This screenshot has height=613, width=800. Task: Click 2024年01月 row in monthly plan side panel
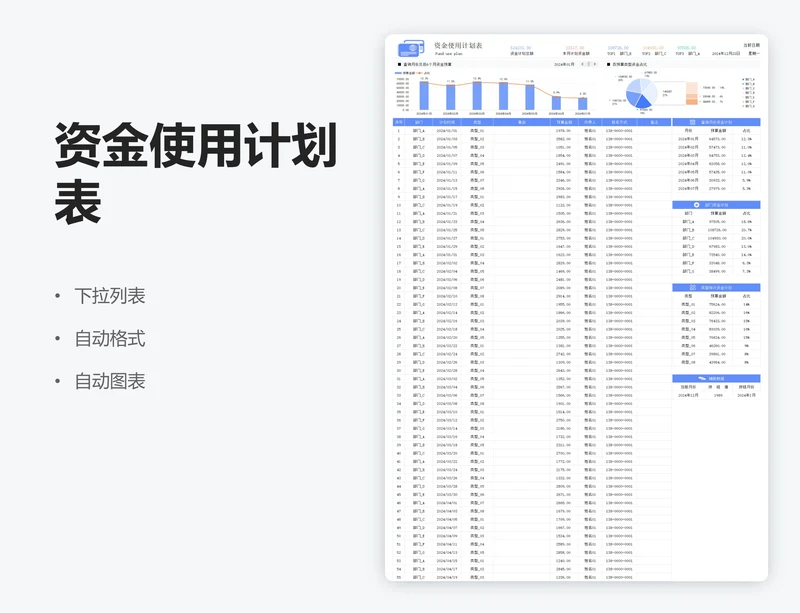(716, 139)
